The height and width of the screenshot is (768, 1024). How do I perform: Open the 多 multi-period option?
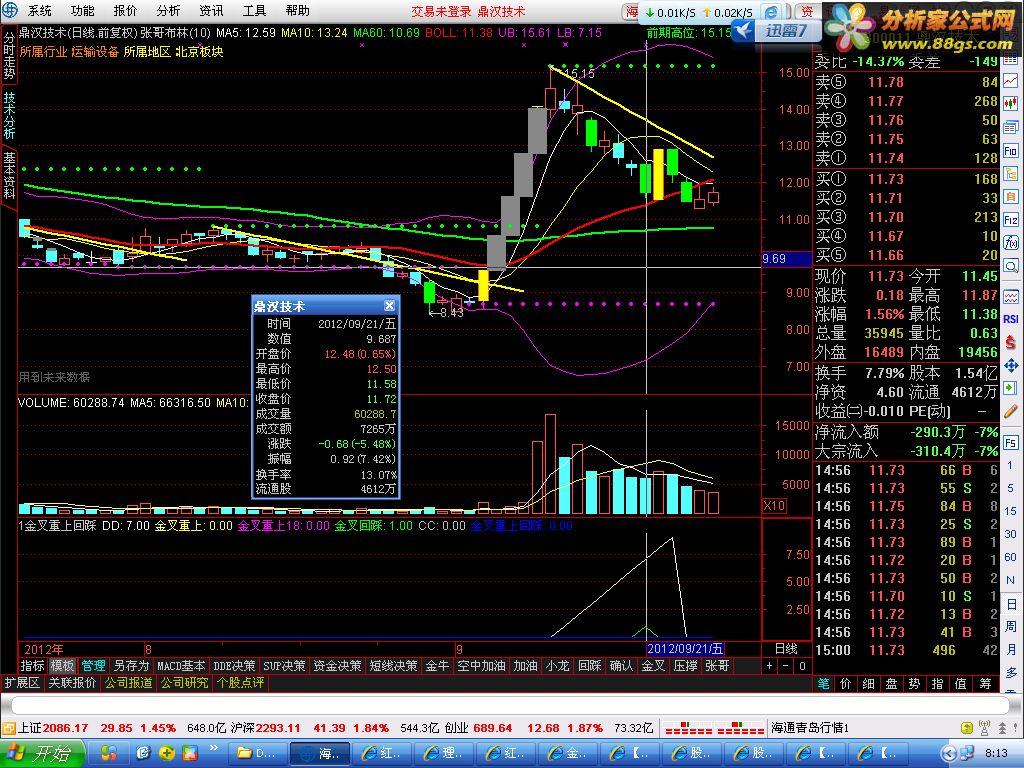click(x=1010, y=673)
